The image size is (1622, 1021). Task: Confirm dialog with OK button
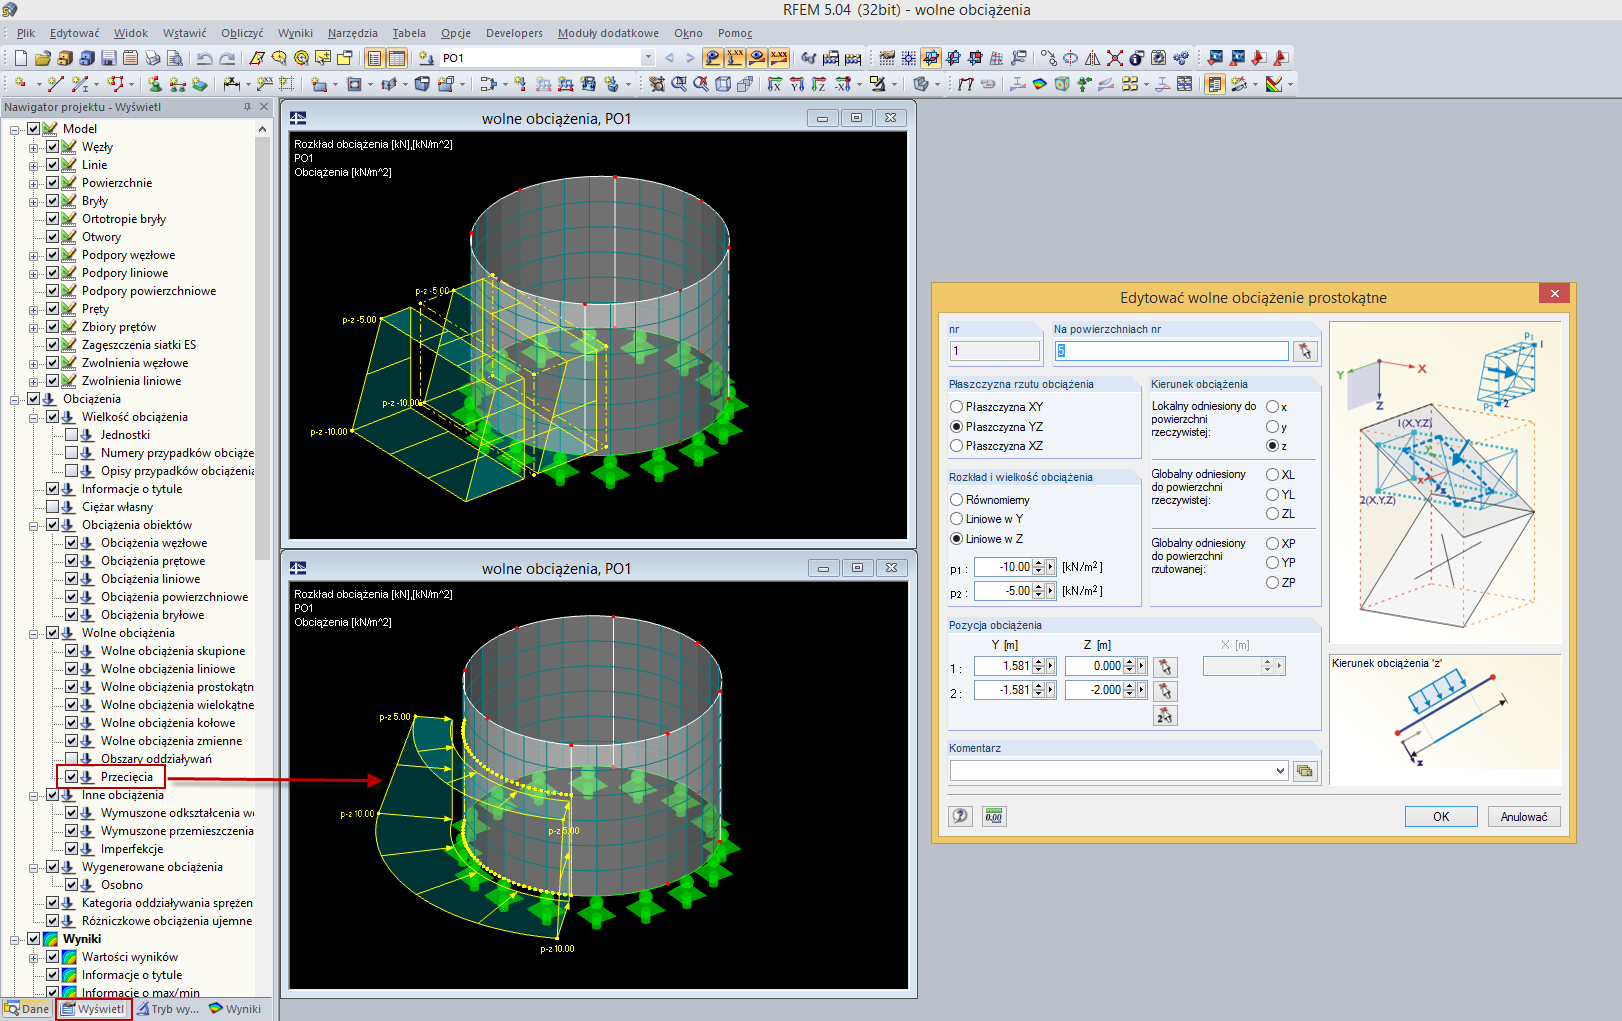(x=1441, y=816)
